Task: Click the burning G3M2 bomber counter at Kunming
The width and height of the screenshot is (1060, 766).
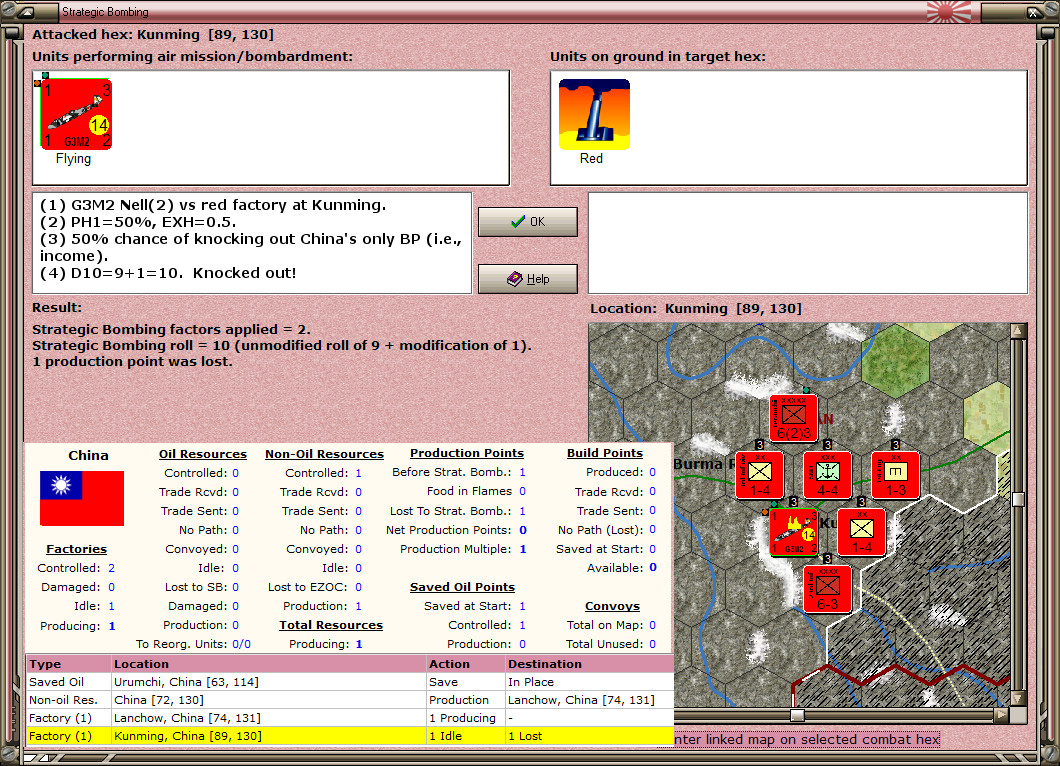Action: point(794,532)
